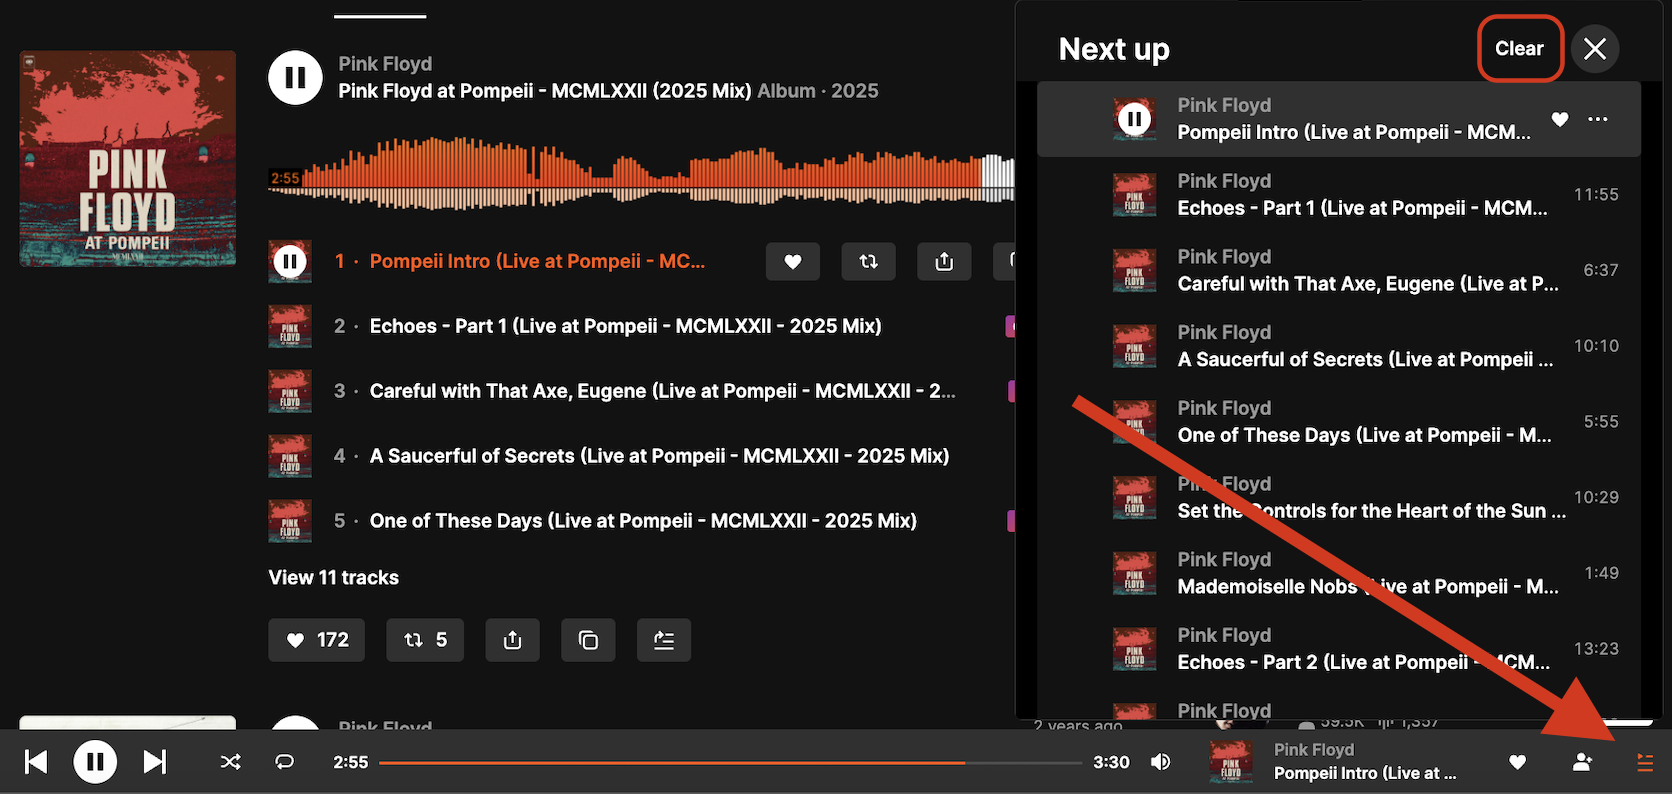Play Mademoiselle Nobs from the Next up list
Image resolution: width=1672 pixels, height=794 pixels.
click(1366, 586)
